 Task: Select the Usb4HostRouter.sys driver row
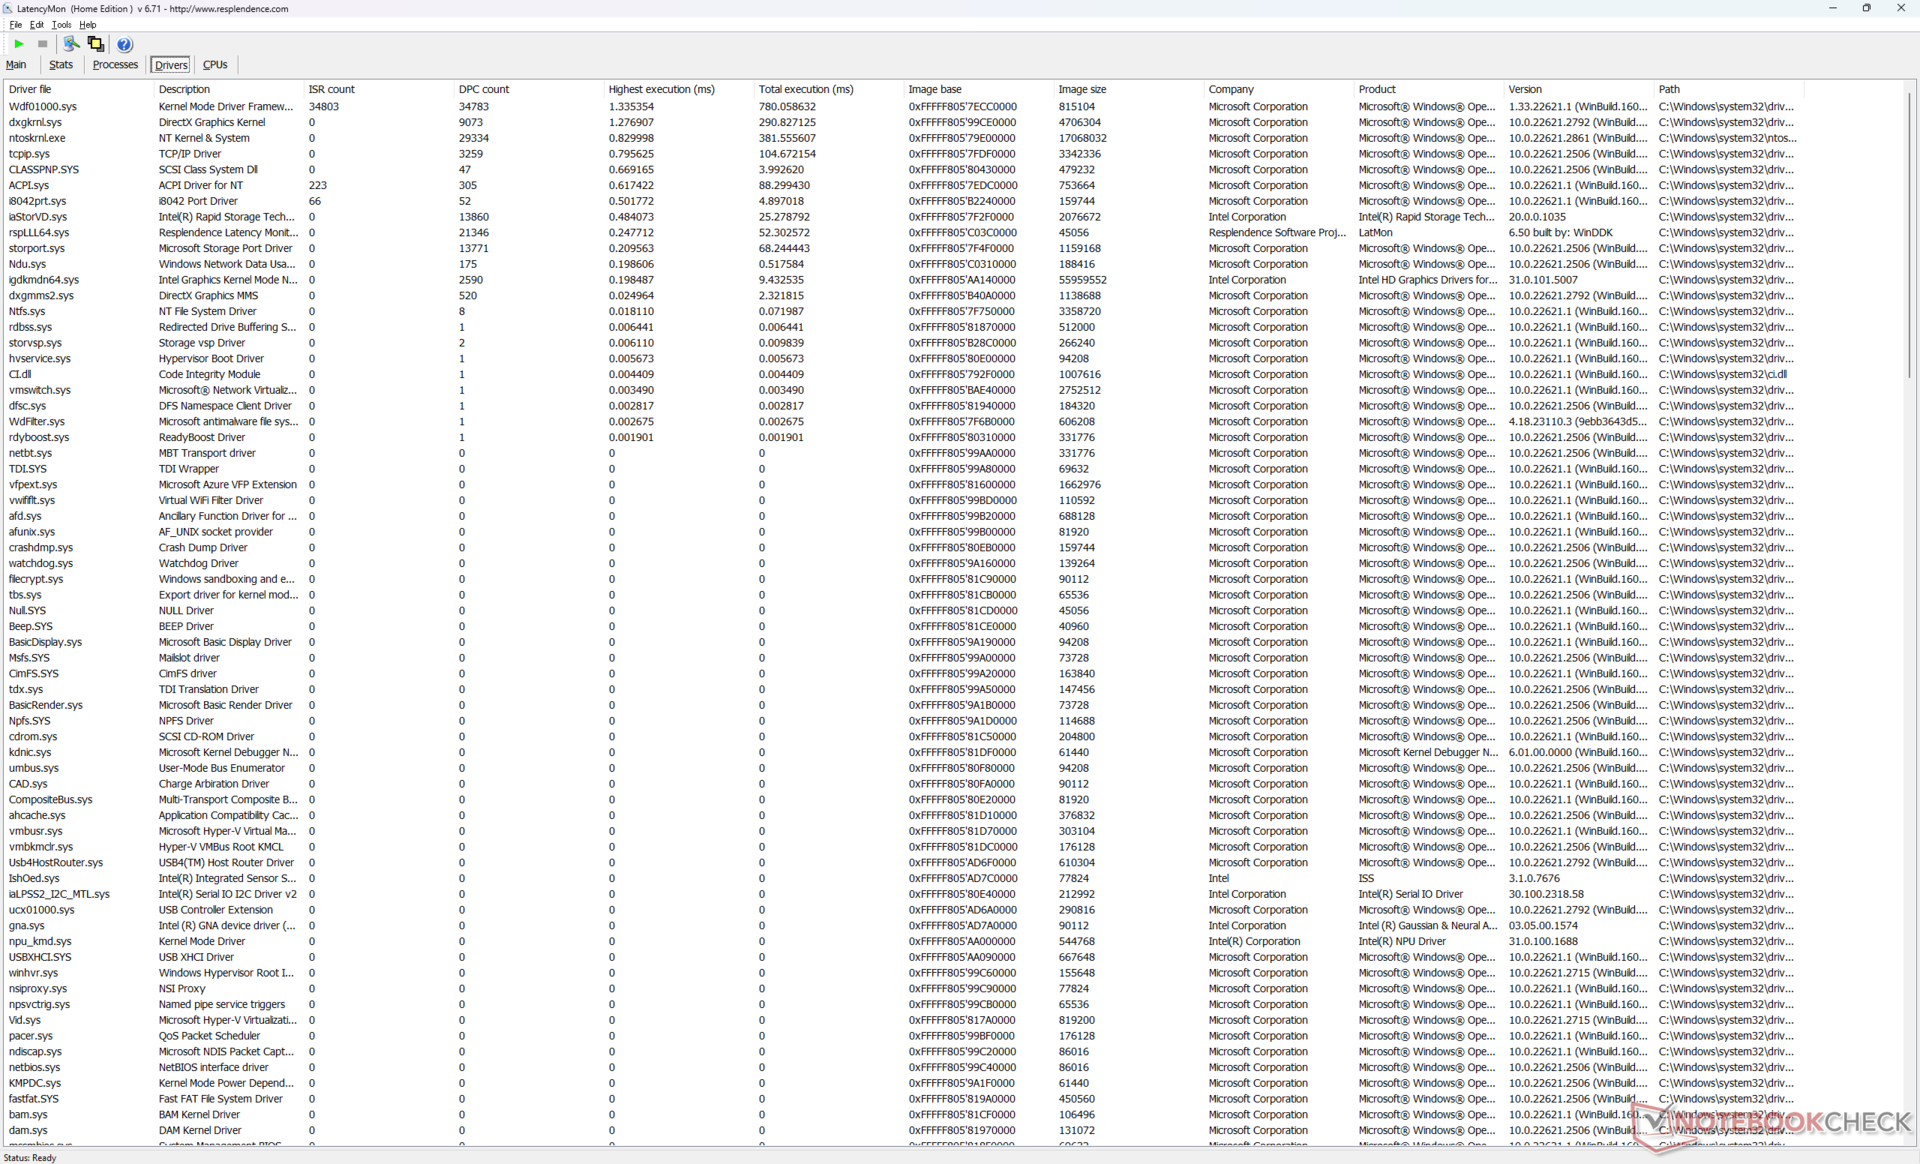click(902, 862)
